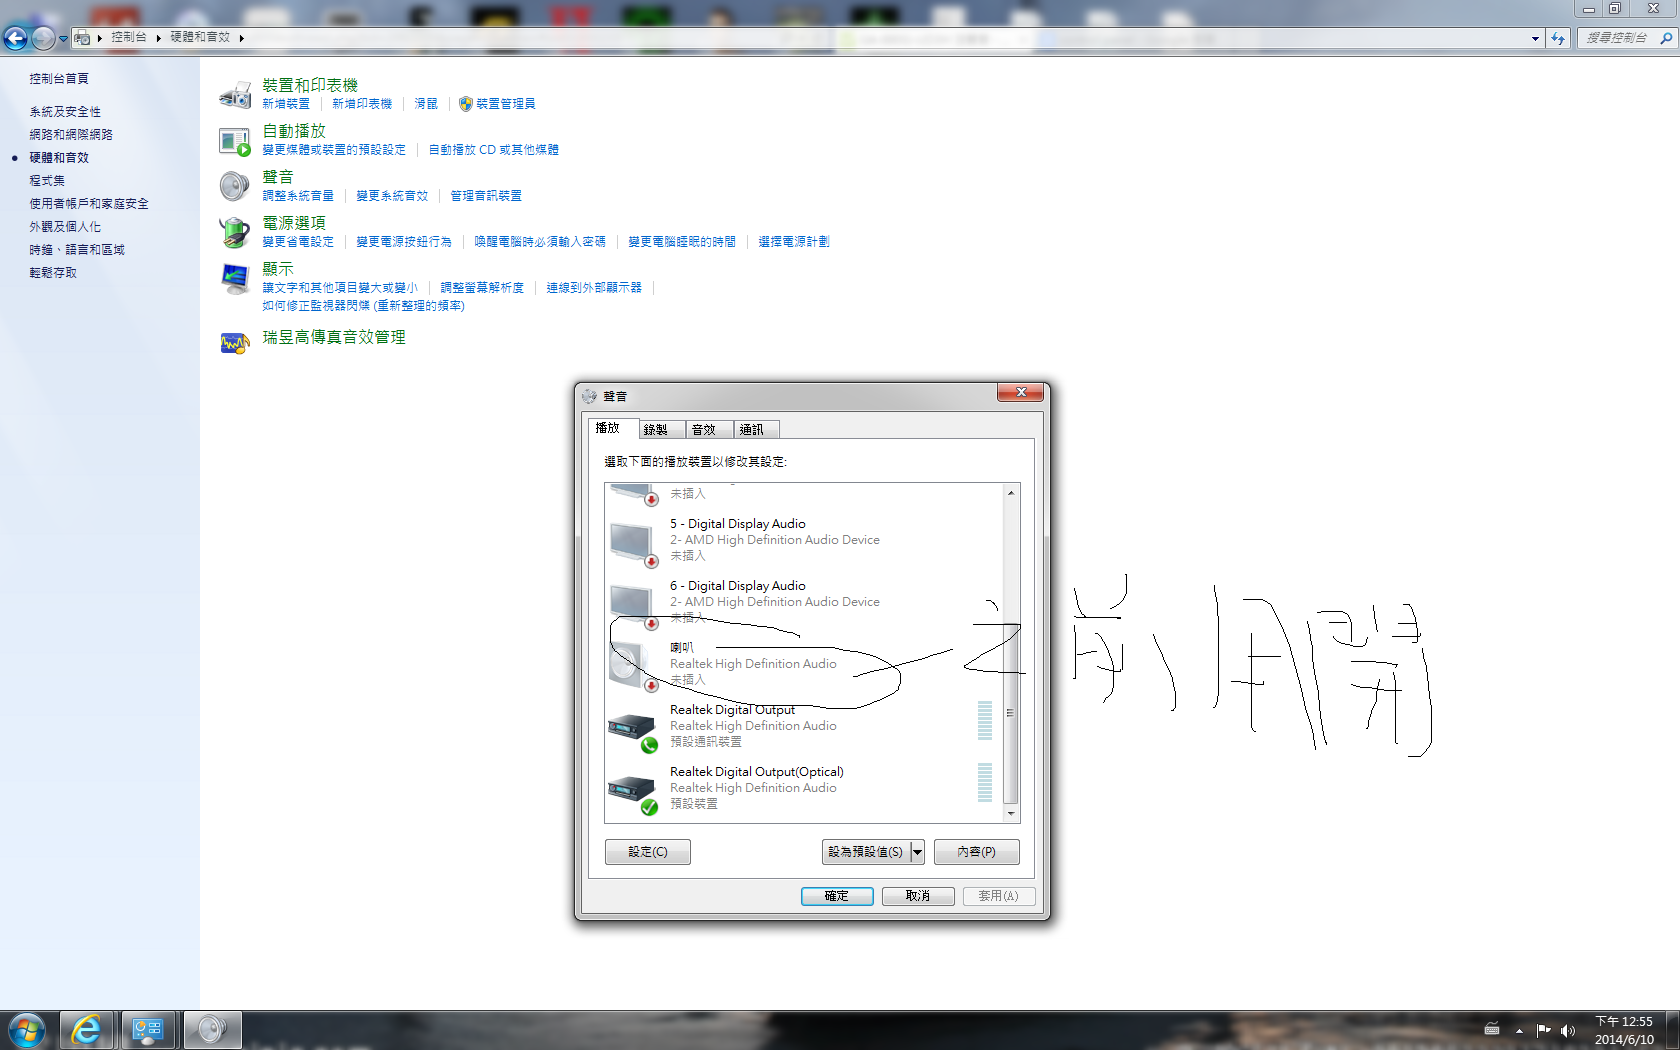1680x1050 pixels.
Task: Go to 控制台首頁 in sidebar
Action: point(59,78)
